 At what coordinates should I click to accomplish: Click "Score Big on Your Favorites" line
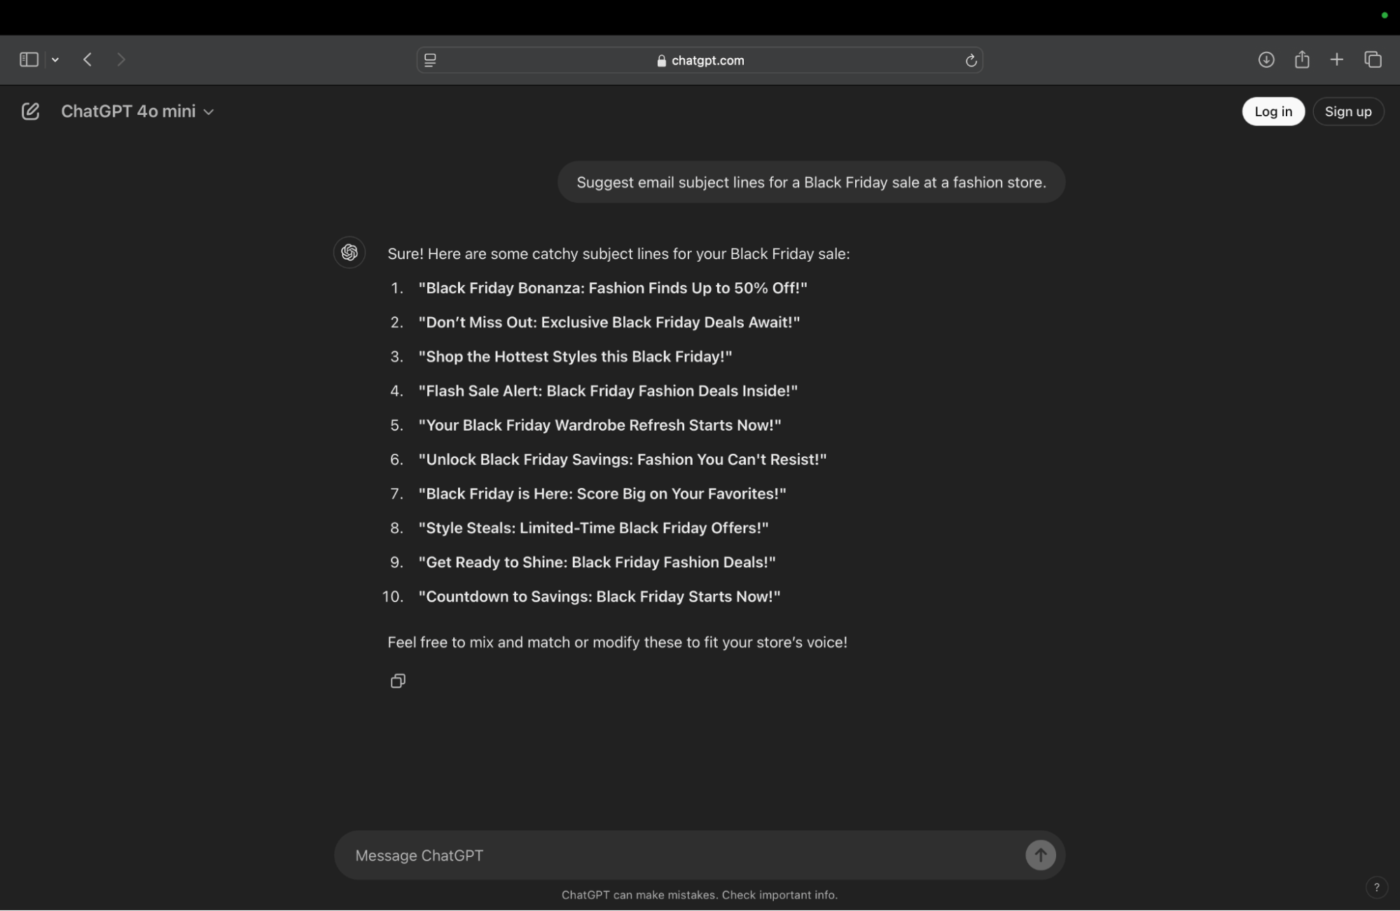coord(602,494)
